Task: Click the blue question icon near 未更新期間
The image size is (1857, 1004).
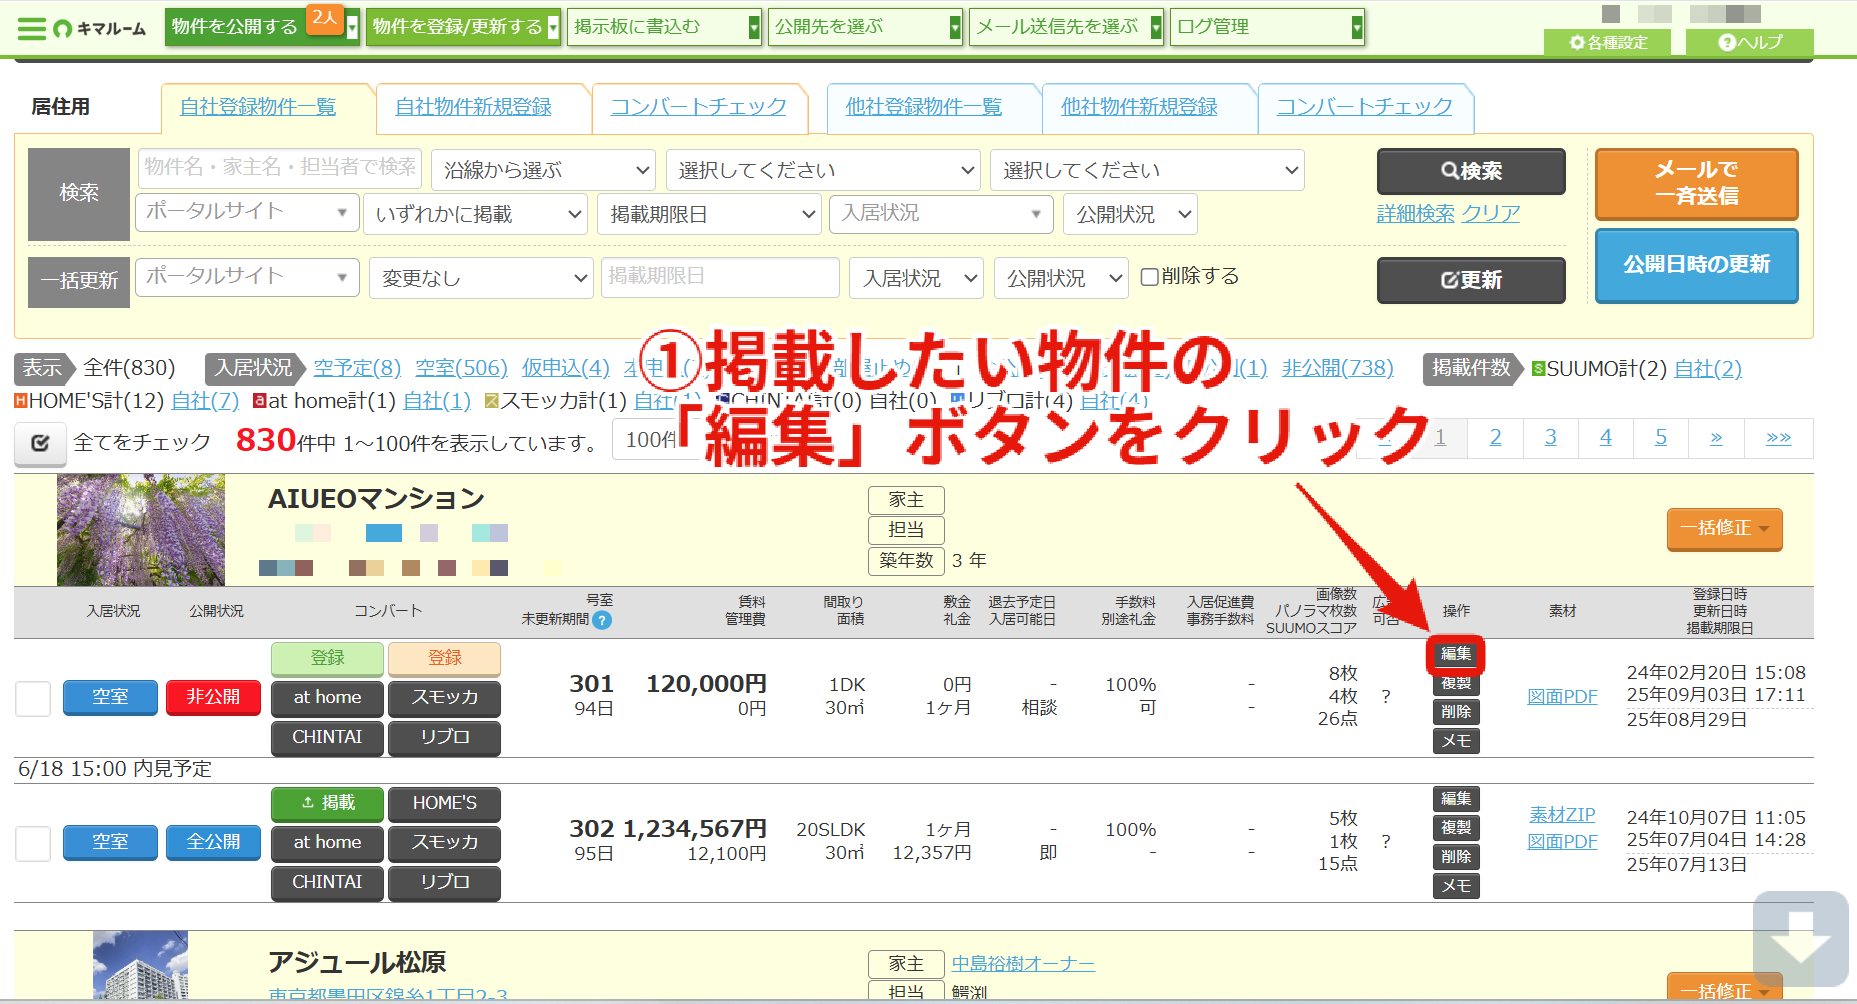Action: point(602,620)
